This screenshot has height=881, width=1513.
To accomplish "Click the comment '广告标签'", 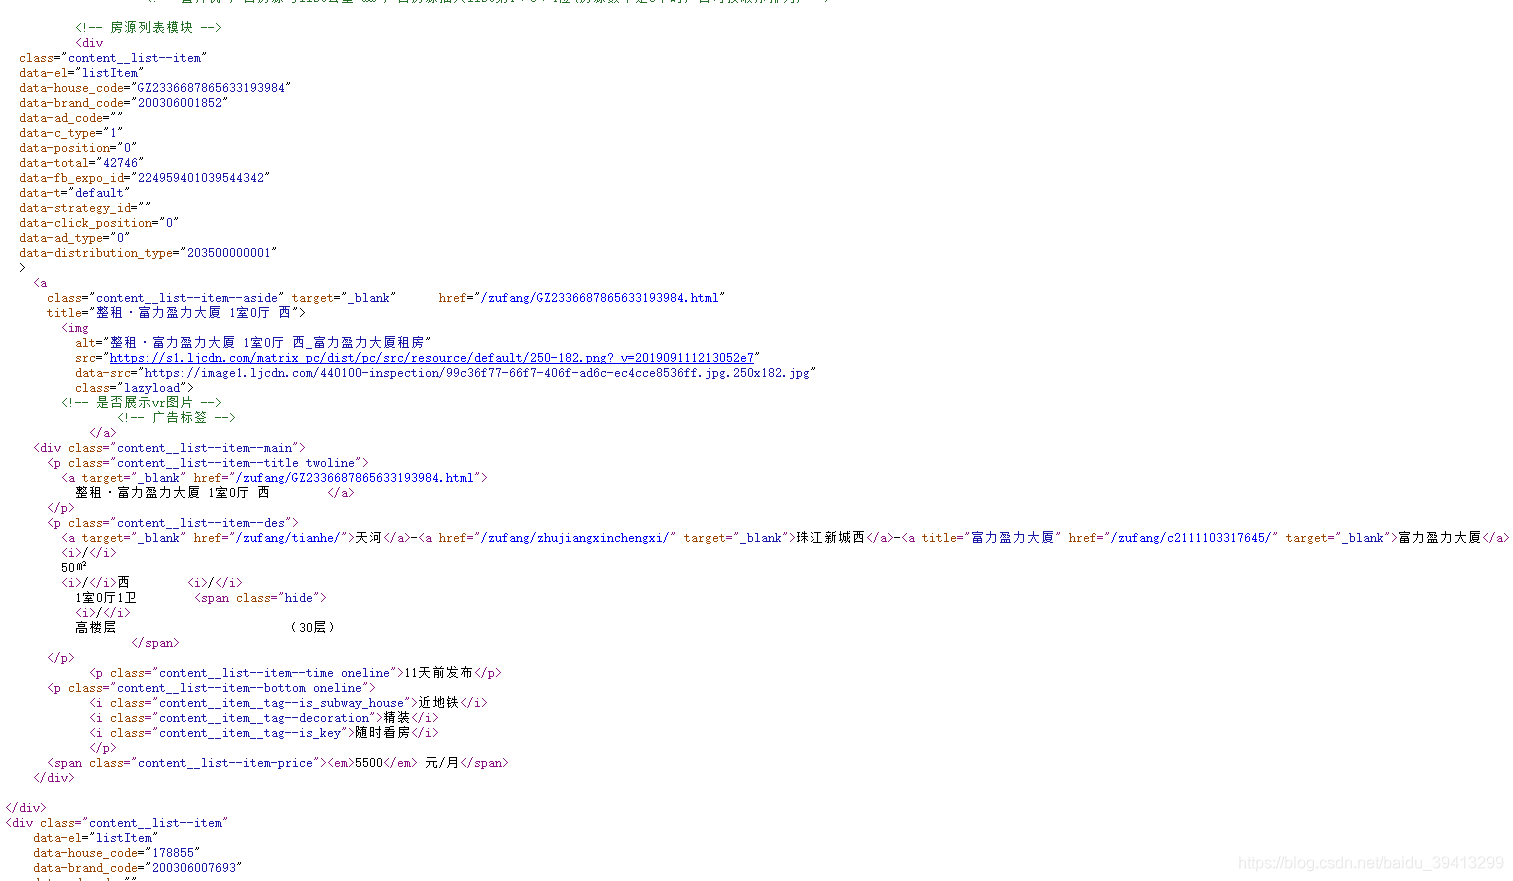I will click(179, 418).
